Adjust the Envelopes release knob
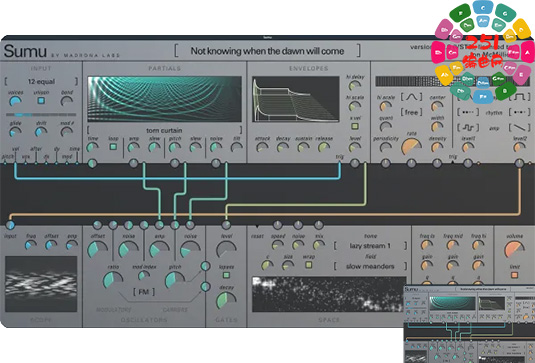 pos(324,147)
